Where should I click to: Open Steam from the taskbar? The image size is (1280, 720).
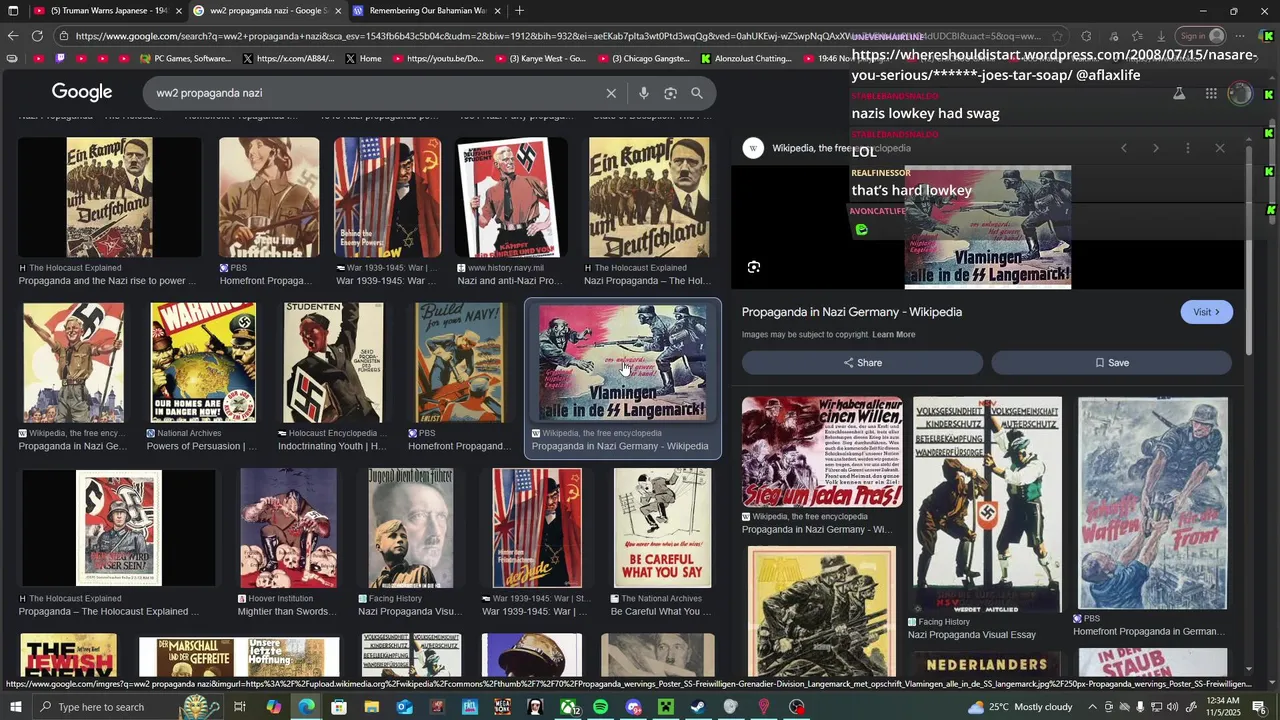coord(698,707)
